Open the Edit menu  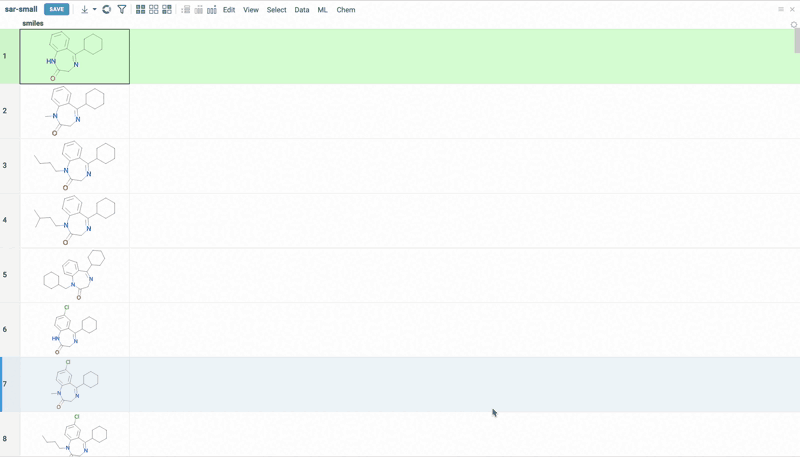pos(229,10)
